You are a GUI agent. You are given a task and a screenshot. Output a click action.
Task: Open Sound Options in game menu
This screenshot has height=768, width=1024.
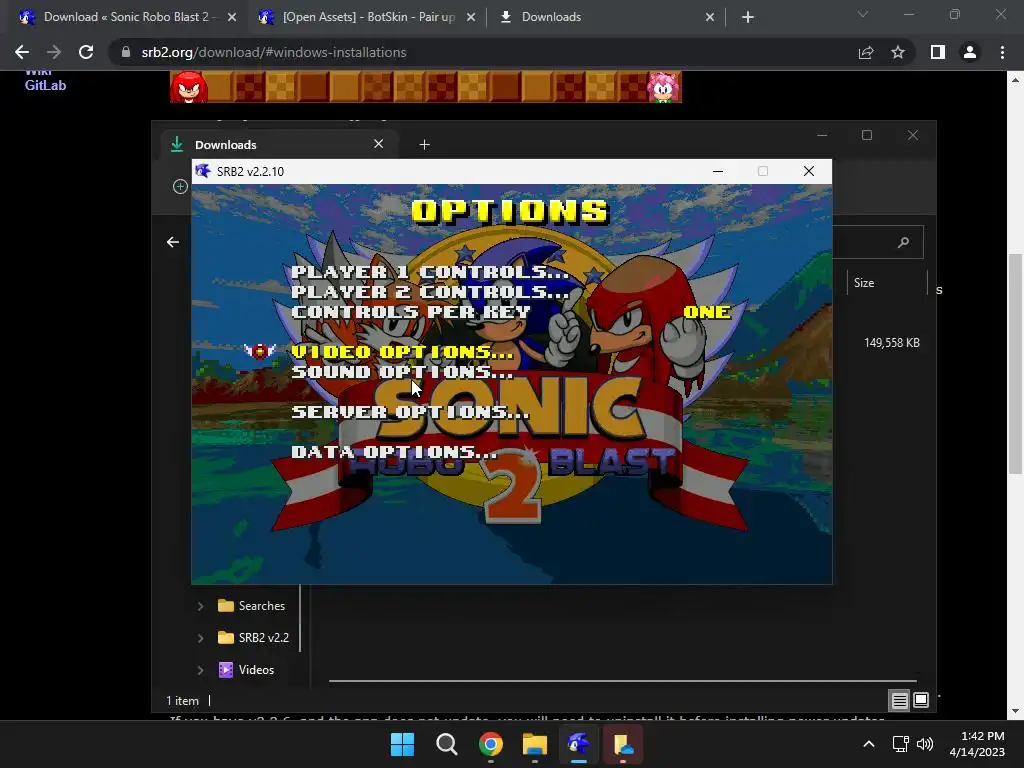(402, 372)
